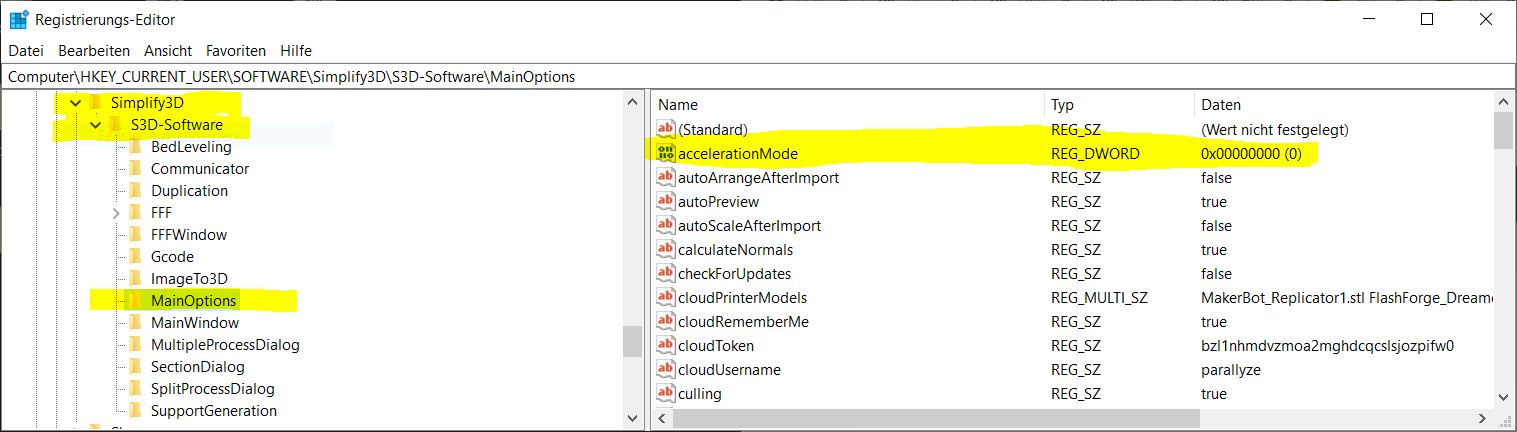Open the Datei menu
Viewport: 1517px width, 432px height.
click(x=26, y=50)
